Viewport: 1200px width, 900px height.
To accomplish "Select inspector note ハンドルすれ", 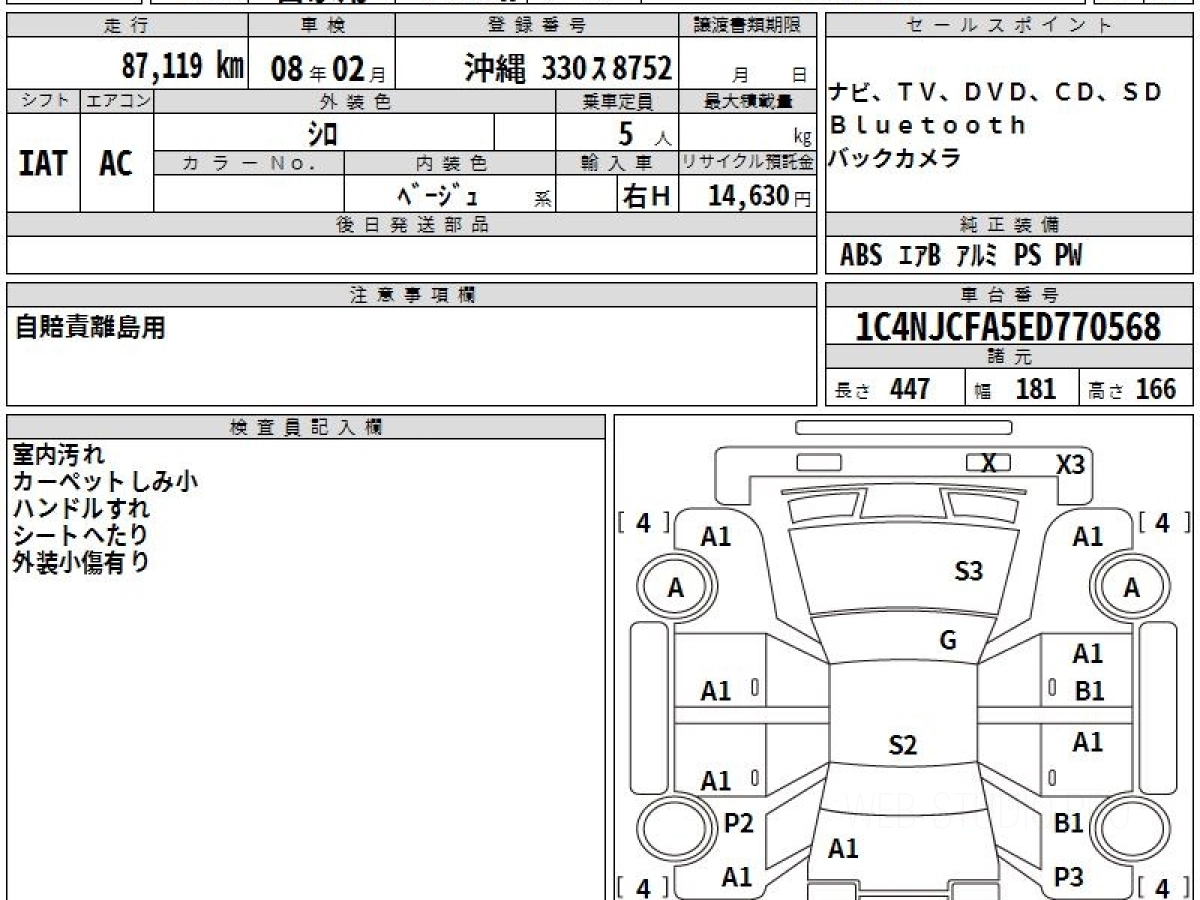I will (81, 508).
